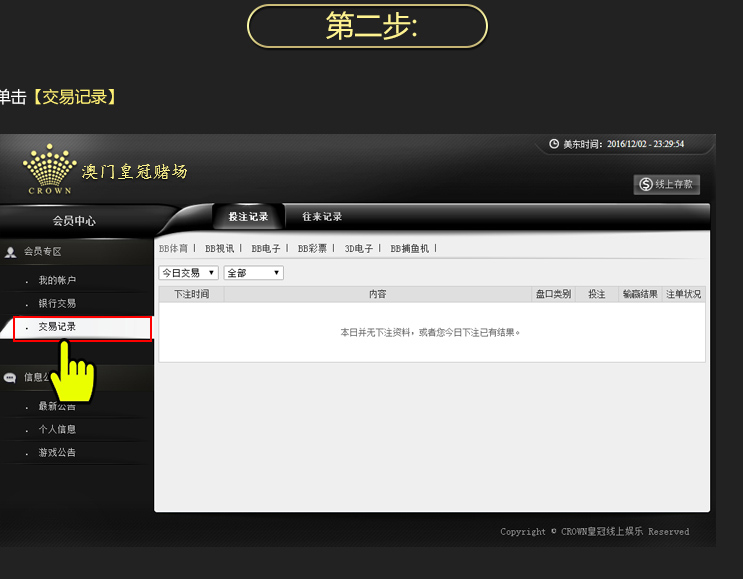The image size is (743, 579).
Task: Open the 今日交易 dropdown
Action: coord(188,273)
